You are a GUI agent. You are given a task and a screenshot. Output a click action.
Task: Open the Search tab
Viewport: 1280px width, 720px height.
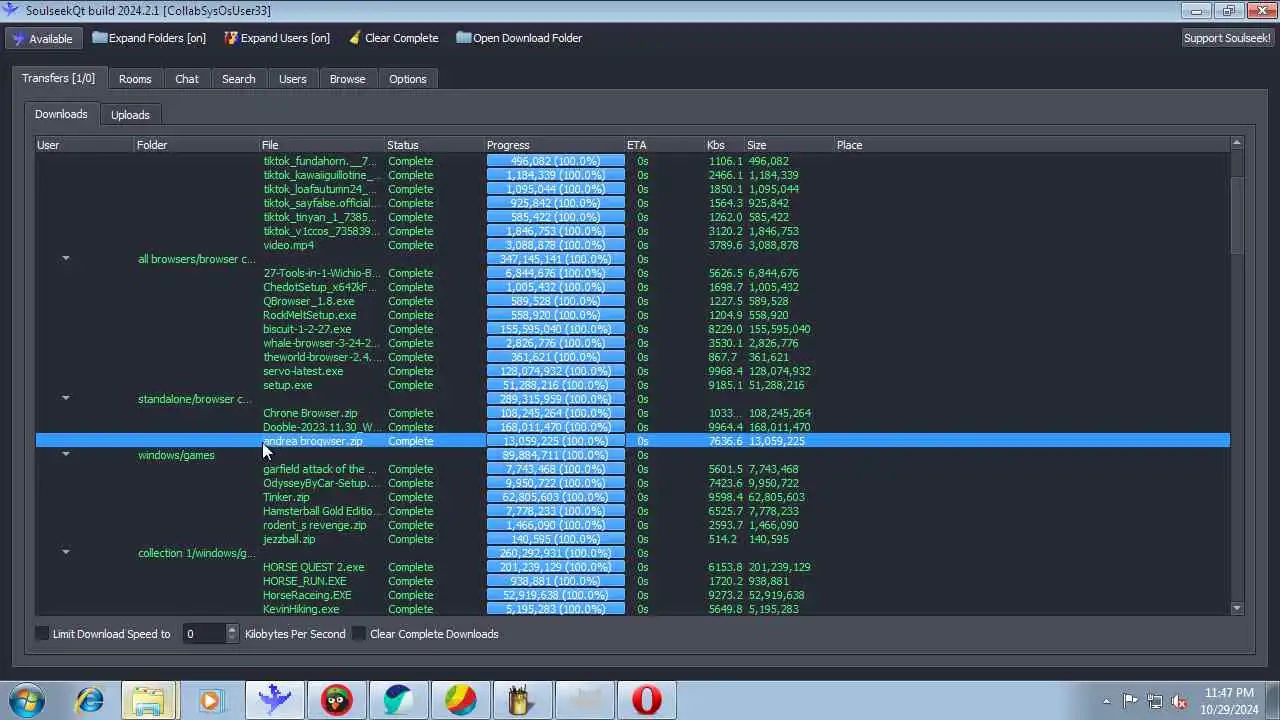238,79
